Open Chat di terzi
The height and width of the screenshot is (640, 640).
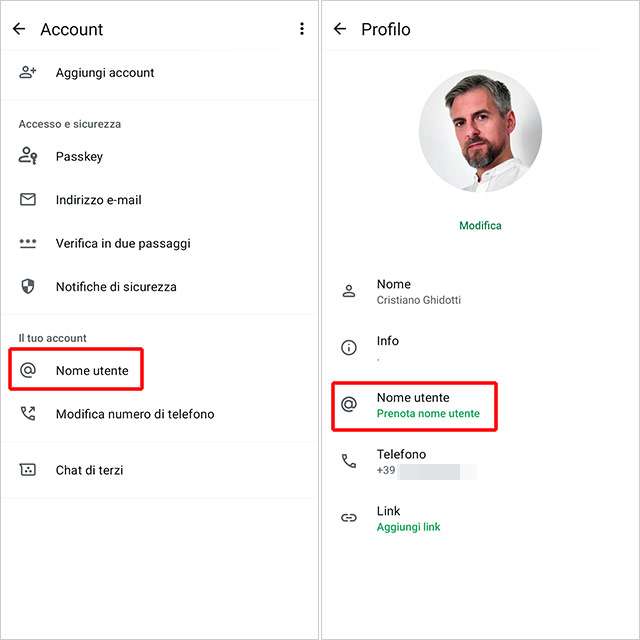tap(159, 470)
